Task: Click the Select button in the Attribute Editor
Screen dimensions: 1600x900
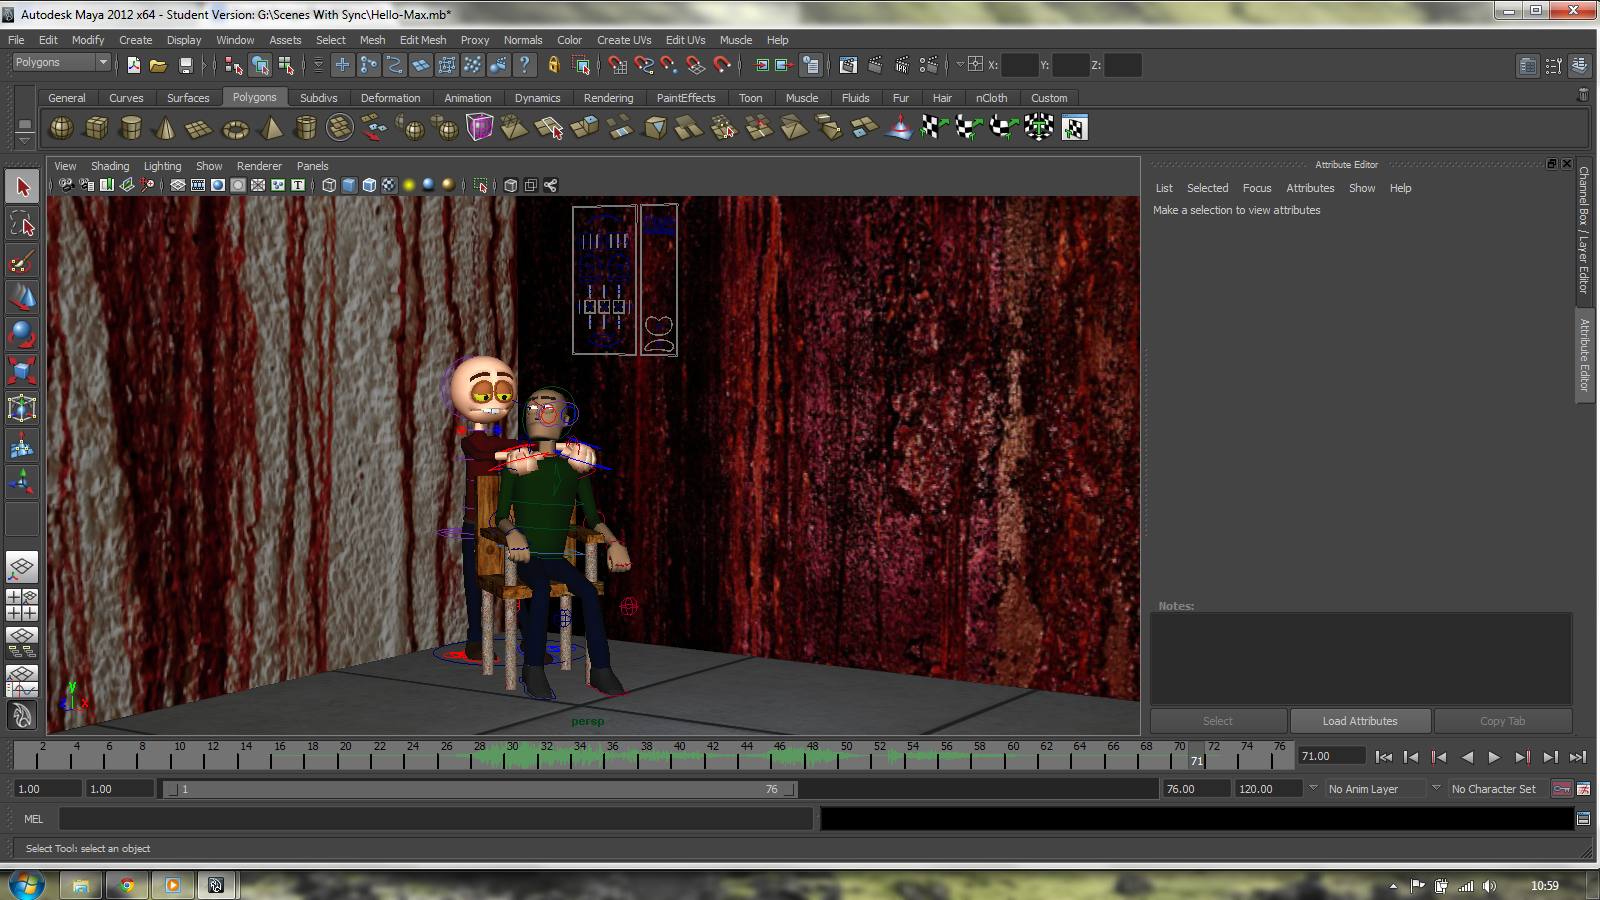Action: point(1218,720)
